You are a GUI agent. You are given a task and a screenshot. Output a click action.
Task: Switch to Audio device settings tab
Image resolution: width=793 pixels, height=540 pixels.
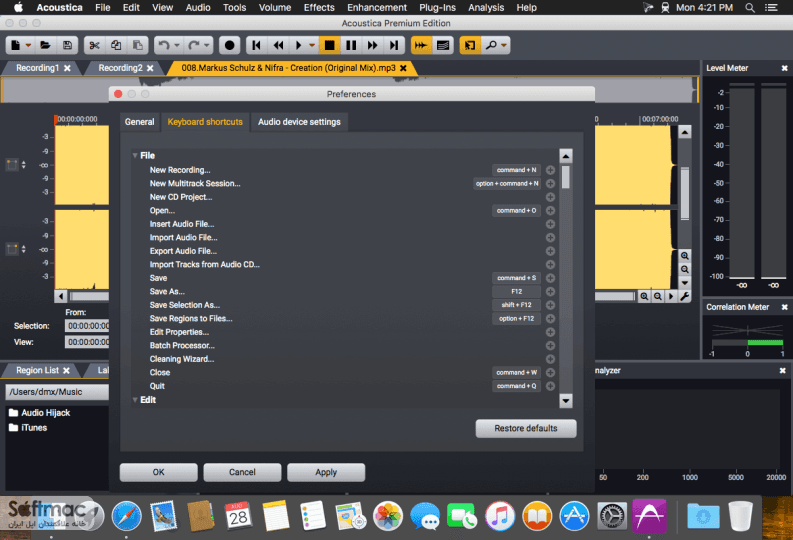(x=299, y=122)
